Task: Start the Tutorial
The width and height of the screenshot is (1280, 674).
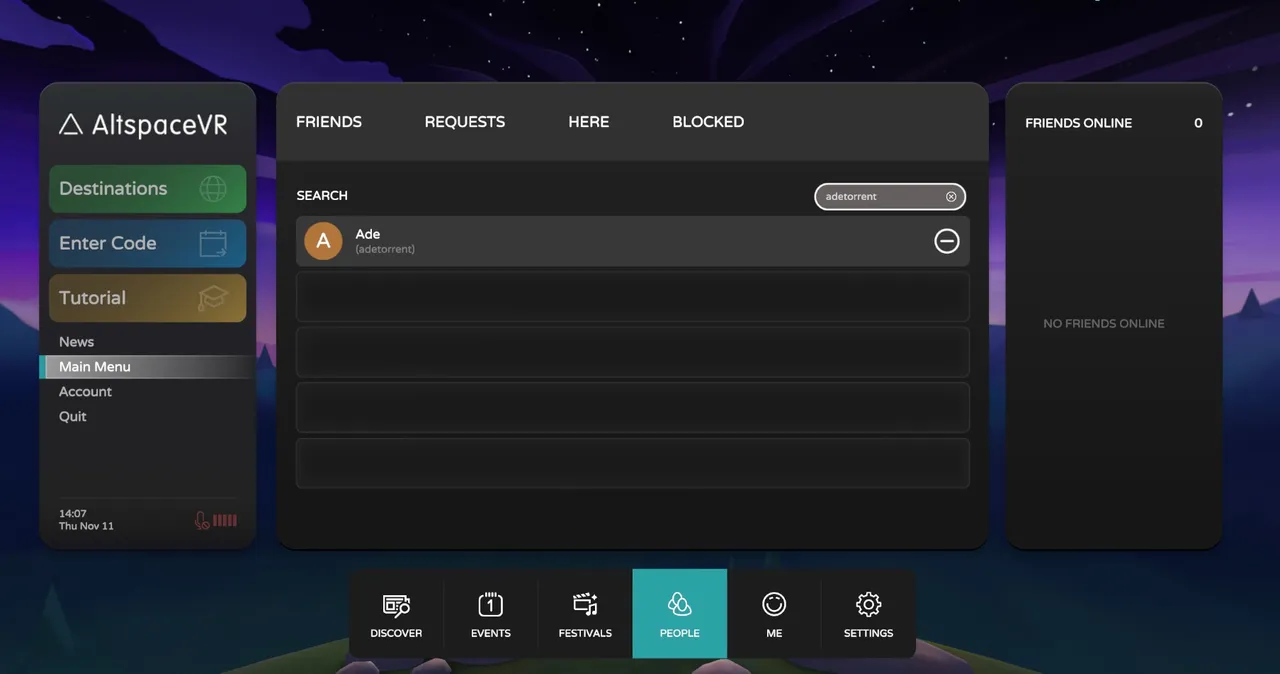Action: (x=147, y=298)
